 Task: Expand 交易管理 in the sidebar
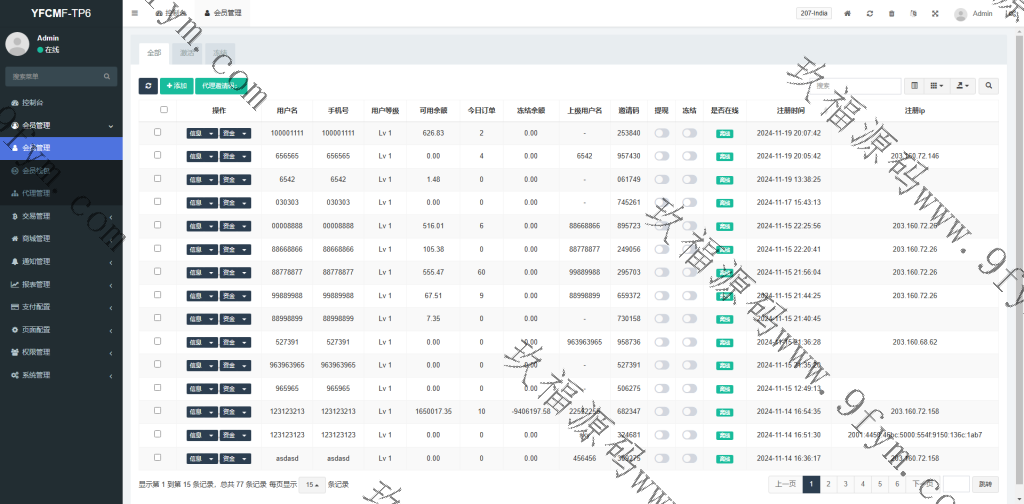(62, 216)
